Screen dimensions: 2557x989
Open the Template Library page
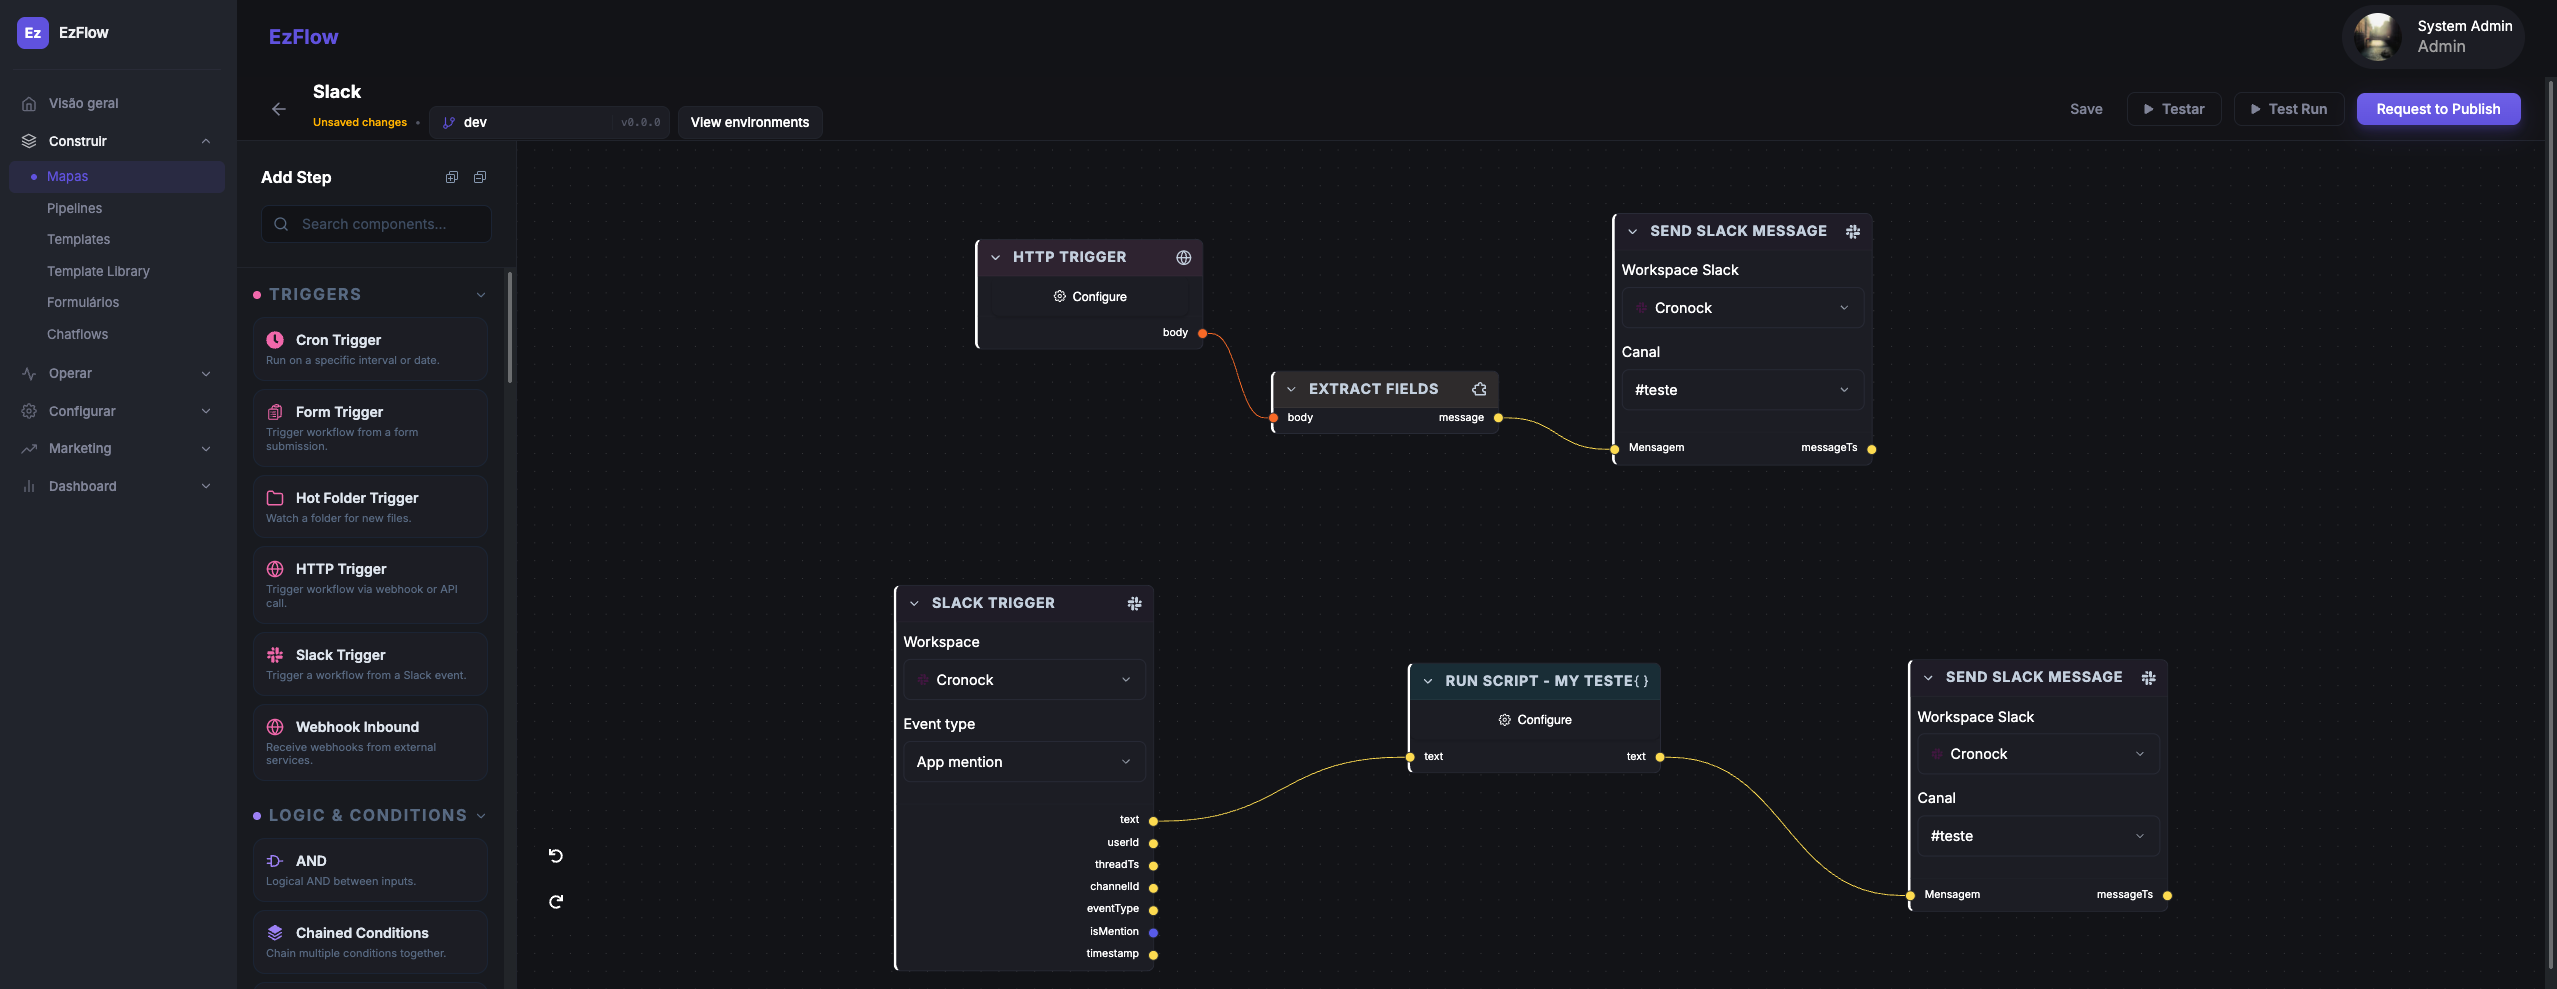point(98,272)
